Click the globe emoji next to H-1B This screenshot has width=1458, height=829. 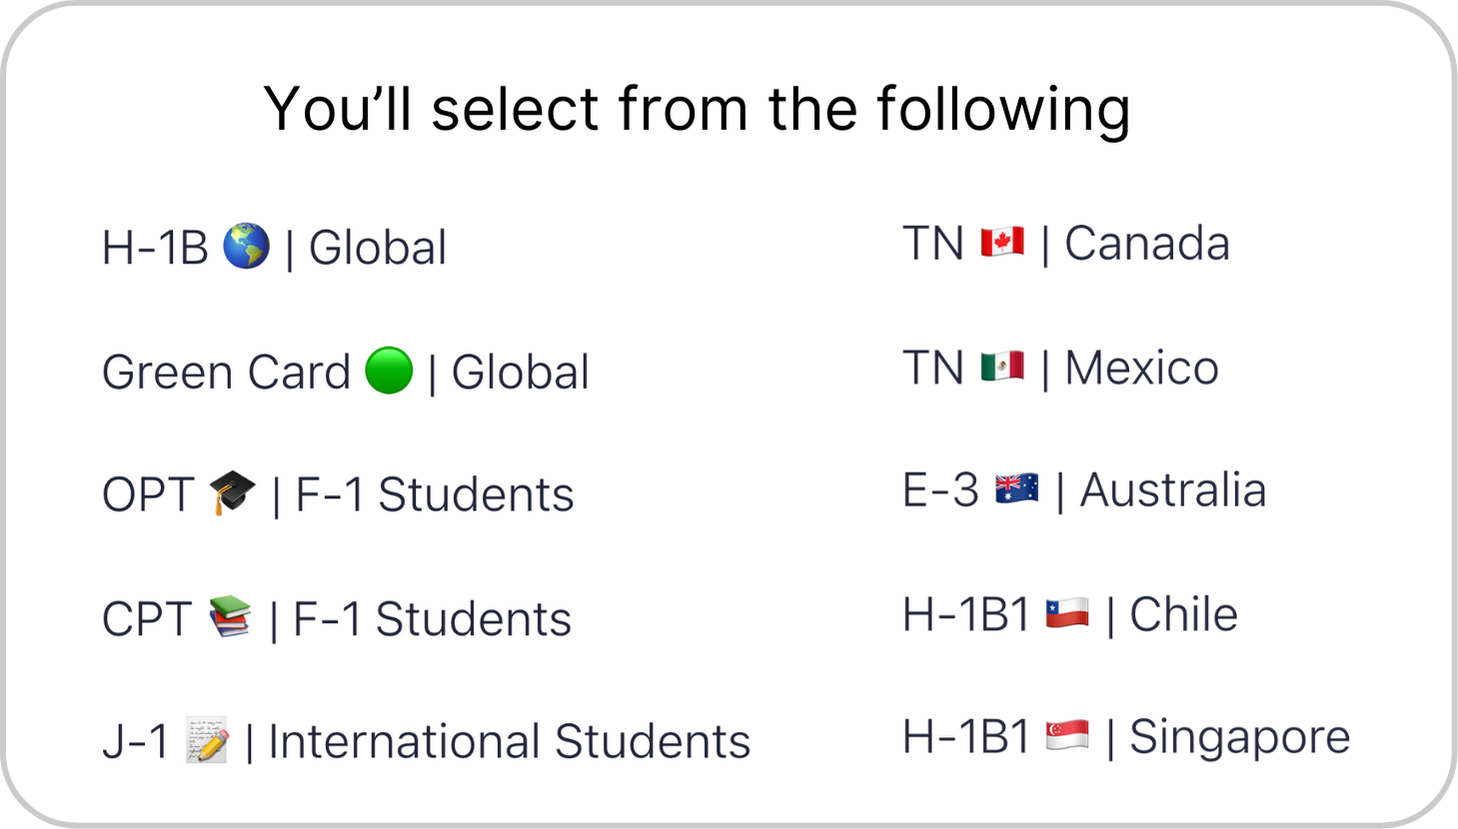pyautogui.click(x=246, y=246)
